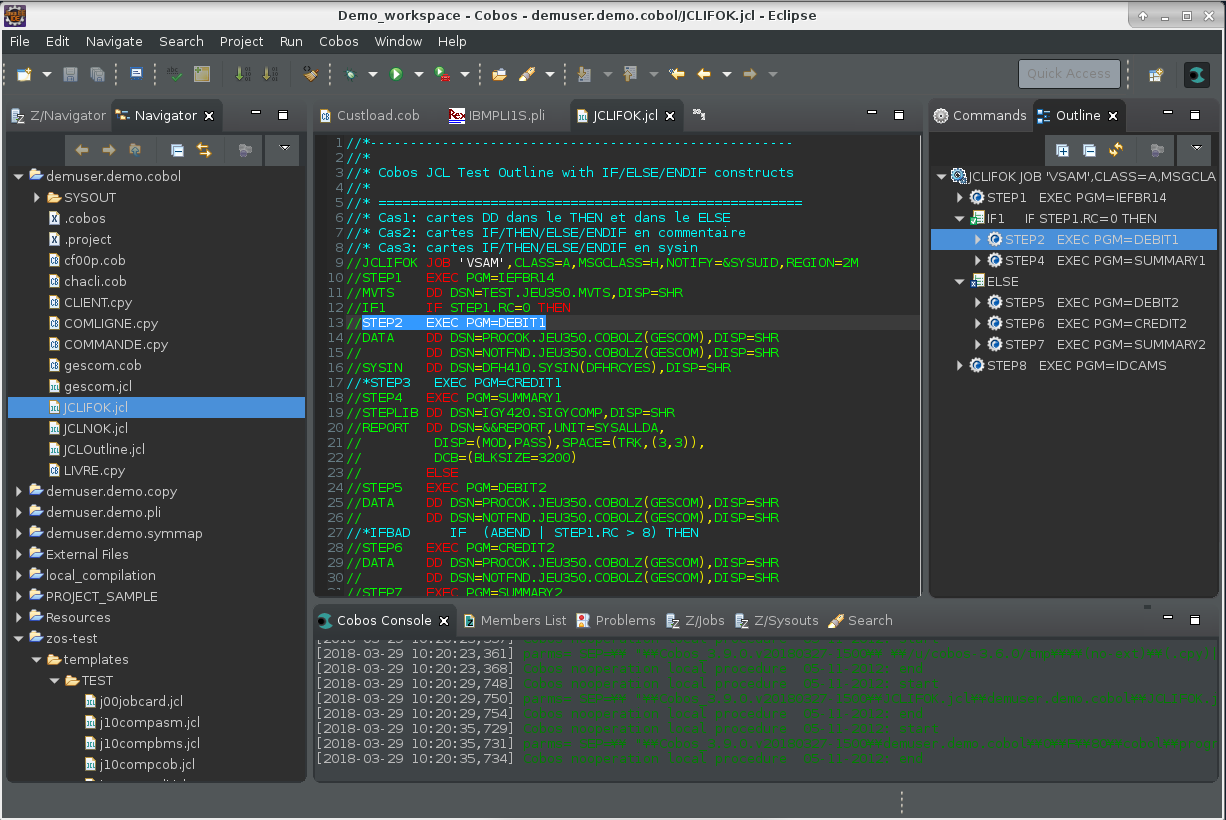The height and width of the screenshot is (820, 1226).
Task: Click Expand All in Outline toolbar
Action: [1063, 150]
